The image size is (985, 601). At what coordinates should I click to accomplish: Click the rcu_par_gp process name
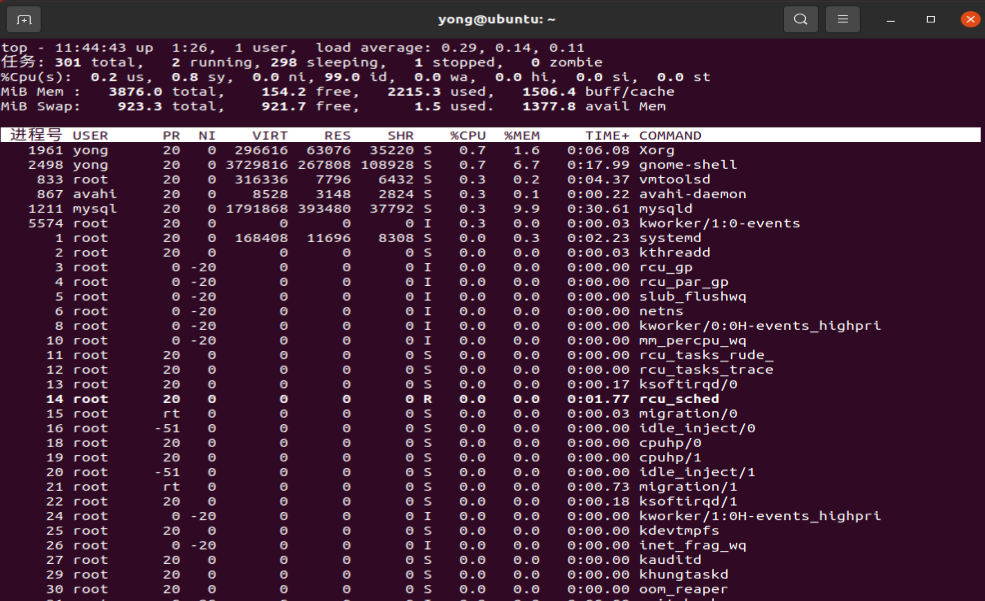tap(683, 282)
